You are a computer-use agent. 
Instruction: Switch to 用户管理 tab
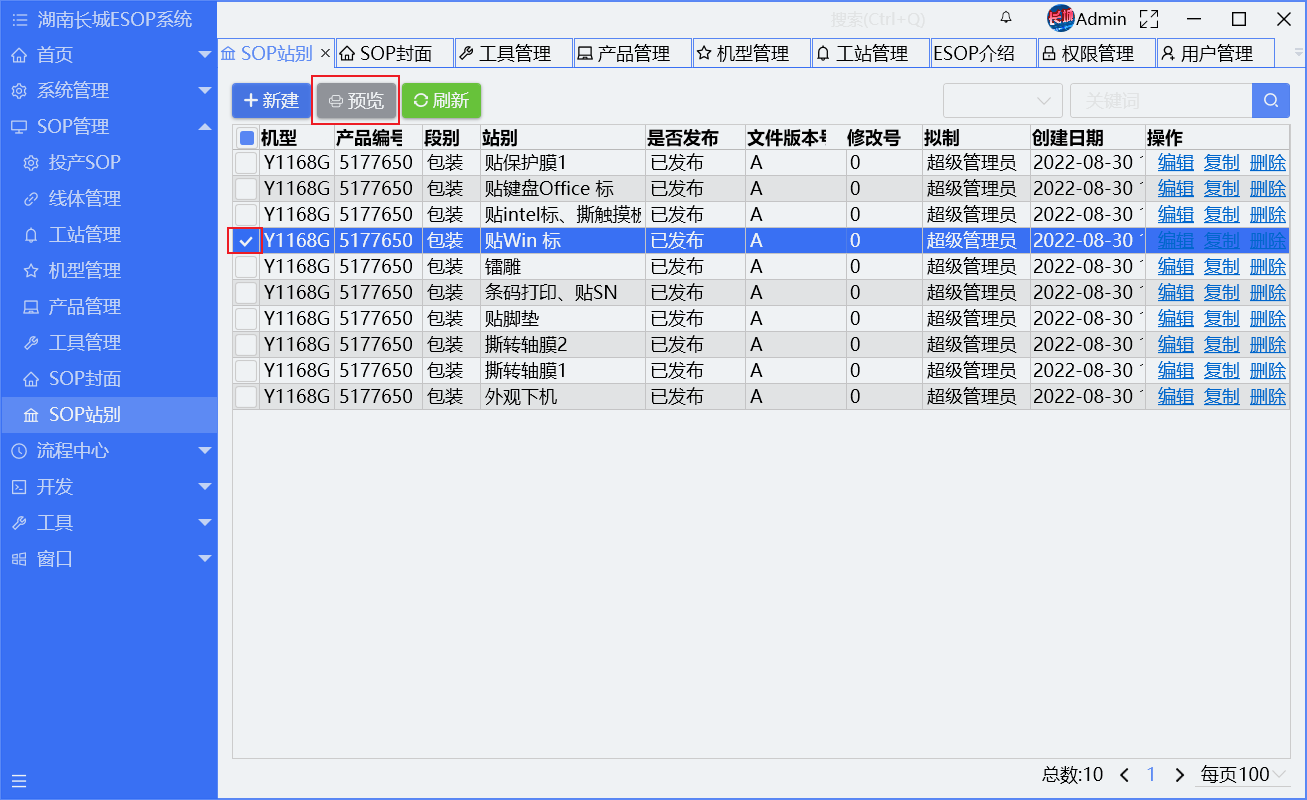[1216, 53]
